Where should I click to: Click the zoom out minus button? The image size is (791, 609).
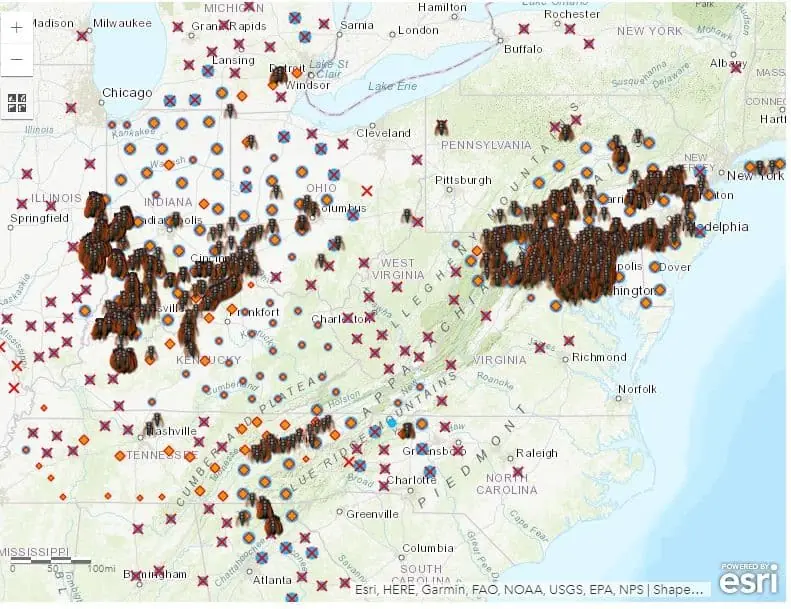[x=17, y=59]
